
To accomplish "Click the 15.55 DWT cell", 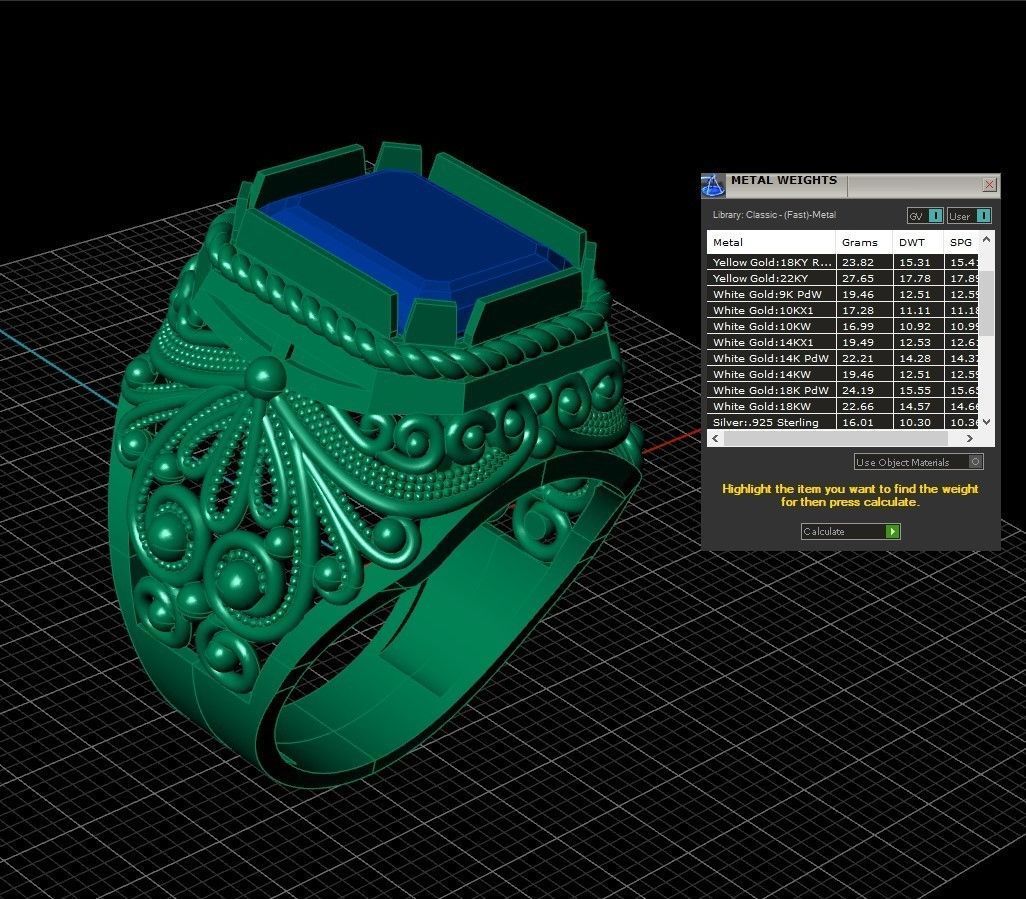I will click(918, 390).
